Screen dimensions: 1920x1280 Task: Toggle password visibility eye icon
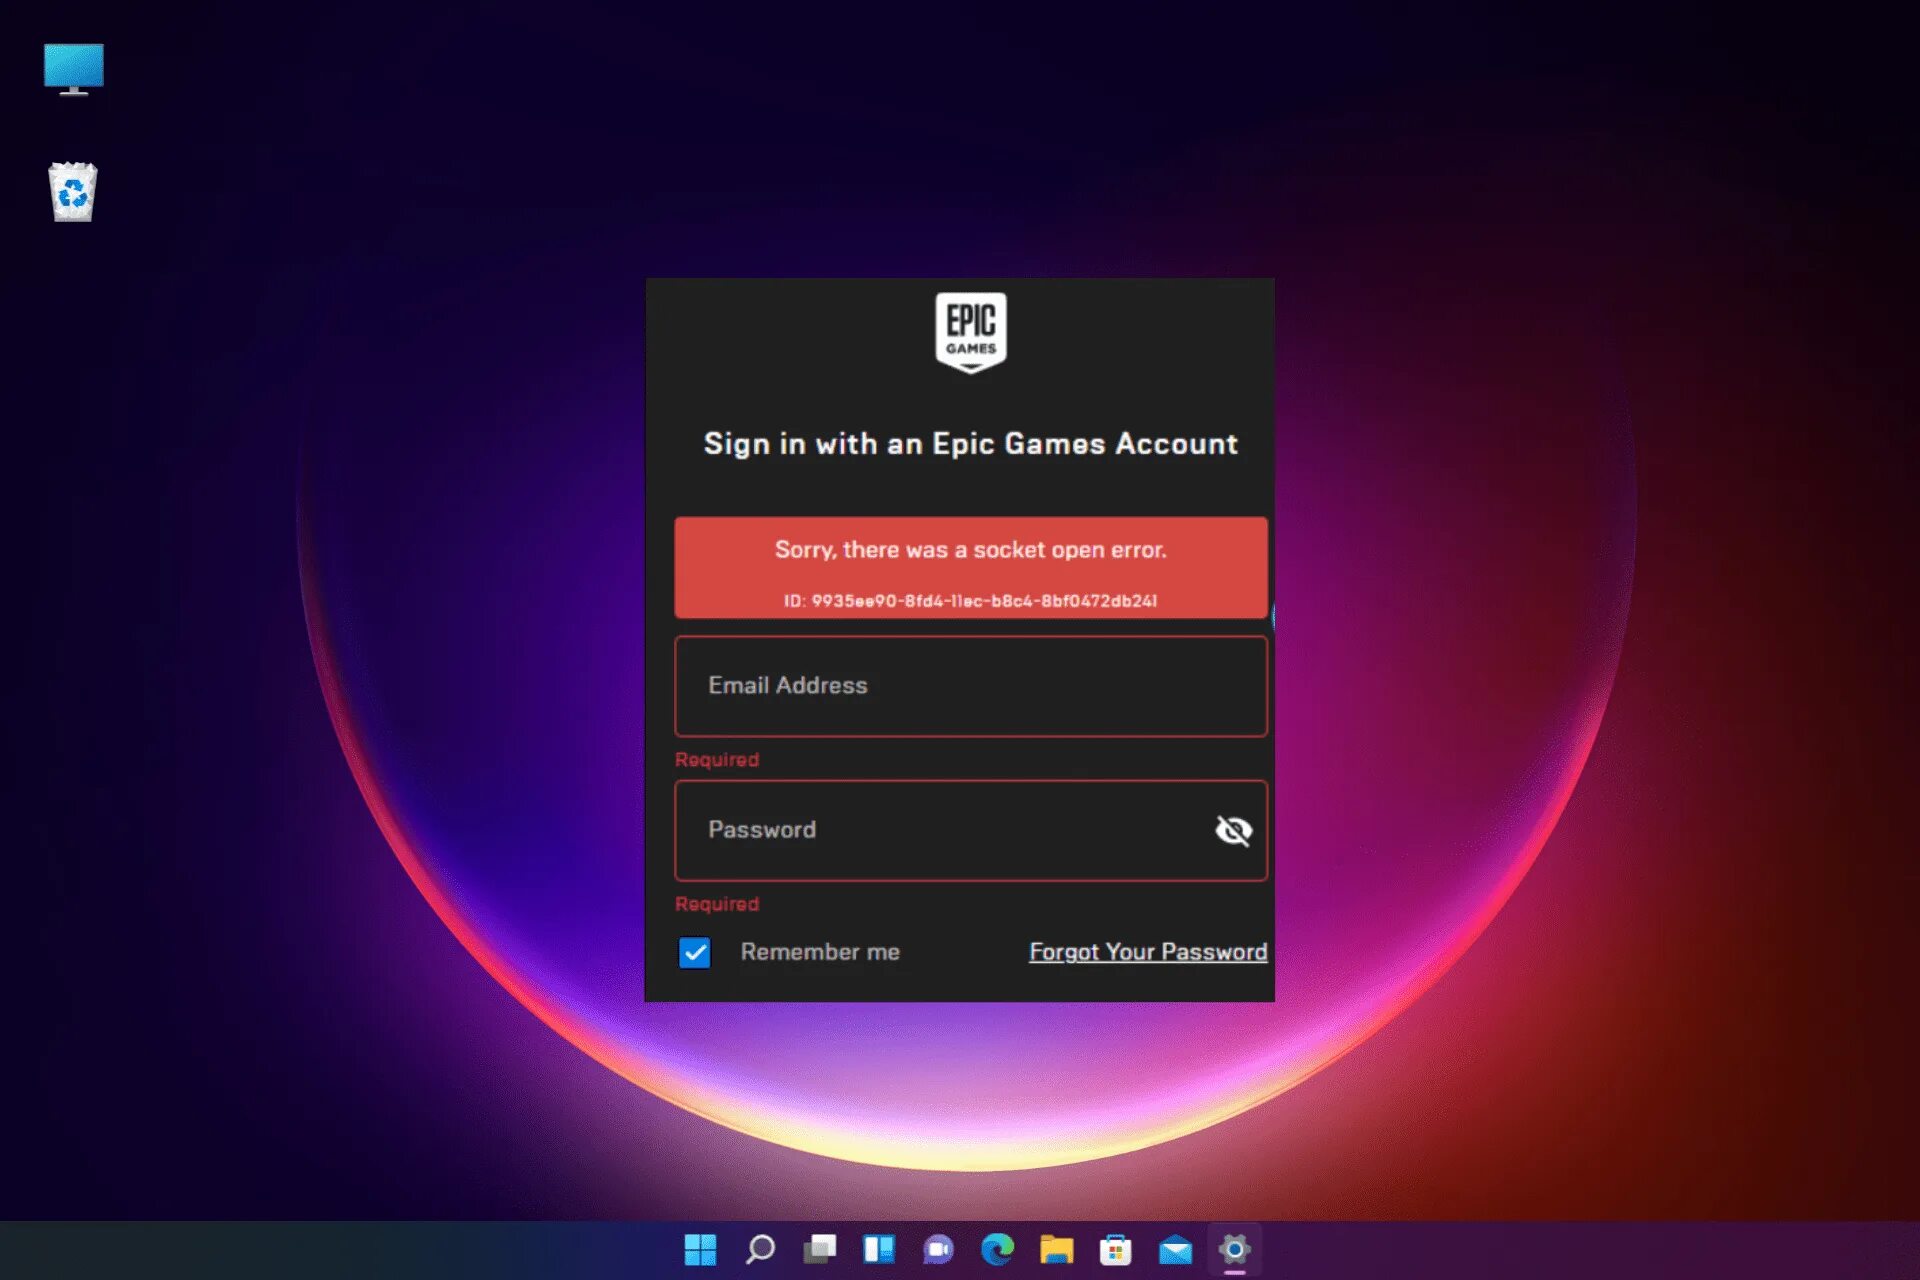pos(1233,830)
